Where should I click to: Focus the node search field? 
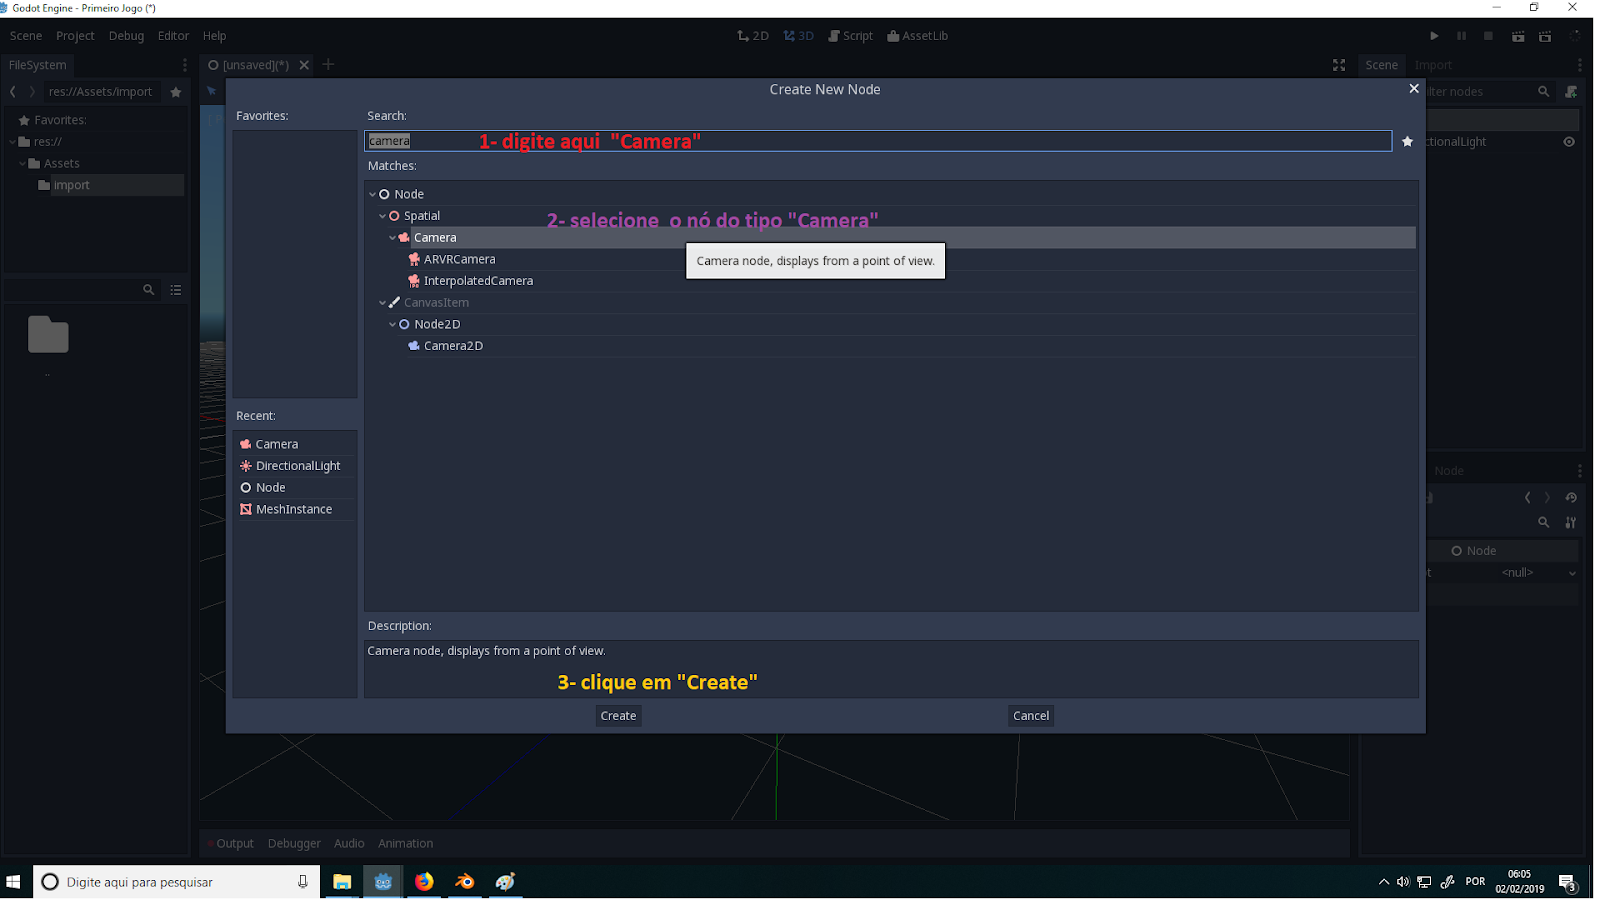coord(878,141)
